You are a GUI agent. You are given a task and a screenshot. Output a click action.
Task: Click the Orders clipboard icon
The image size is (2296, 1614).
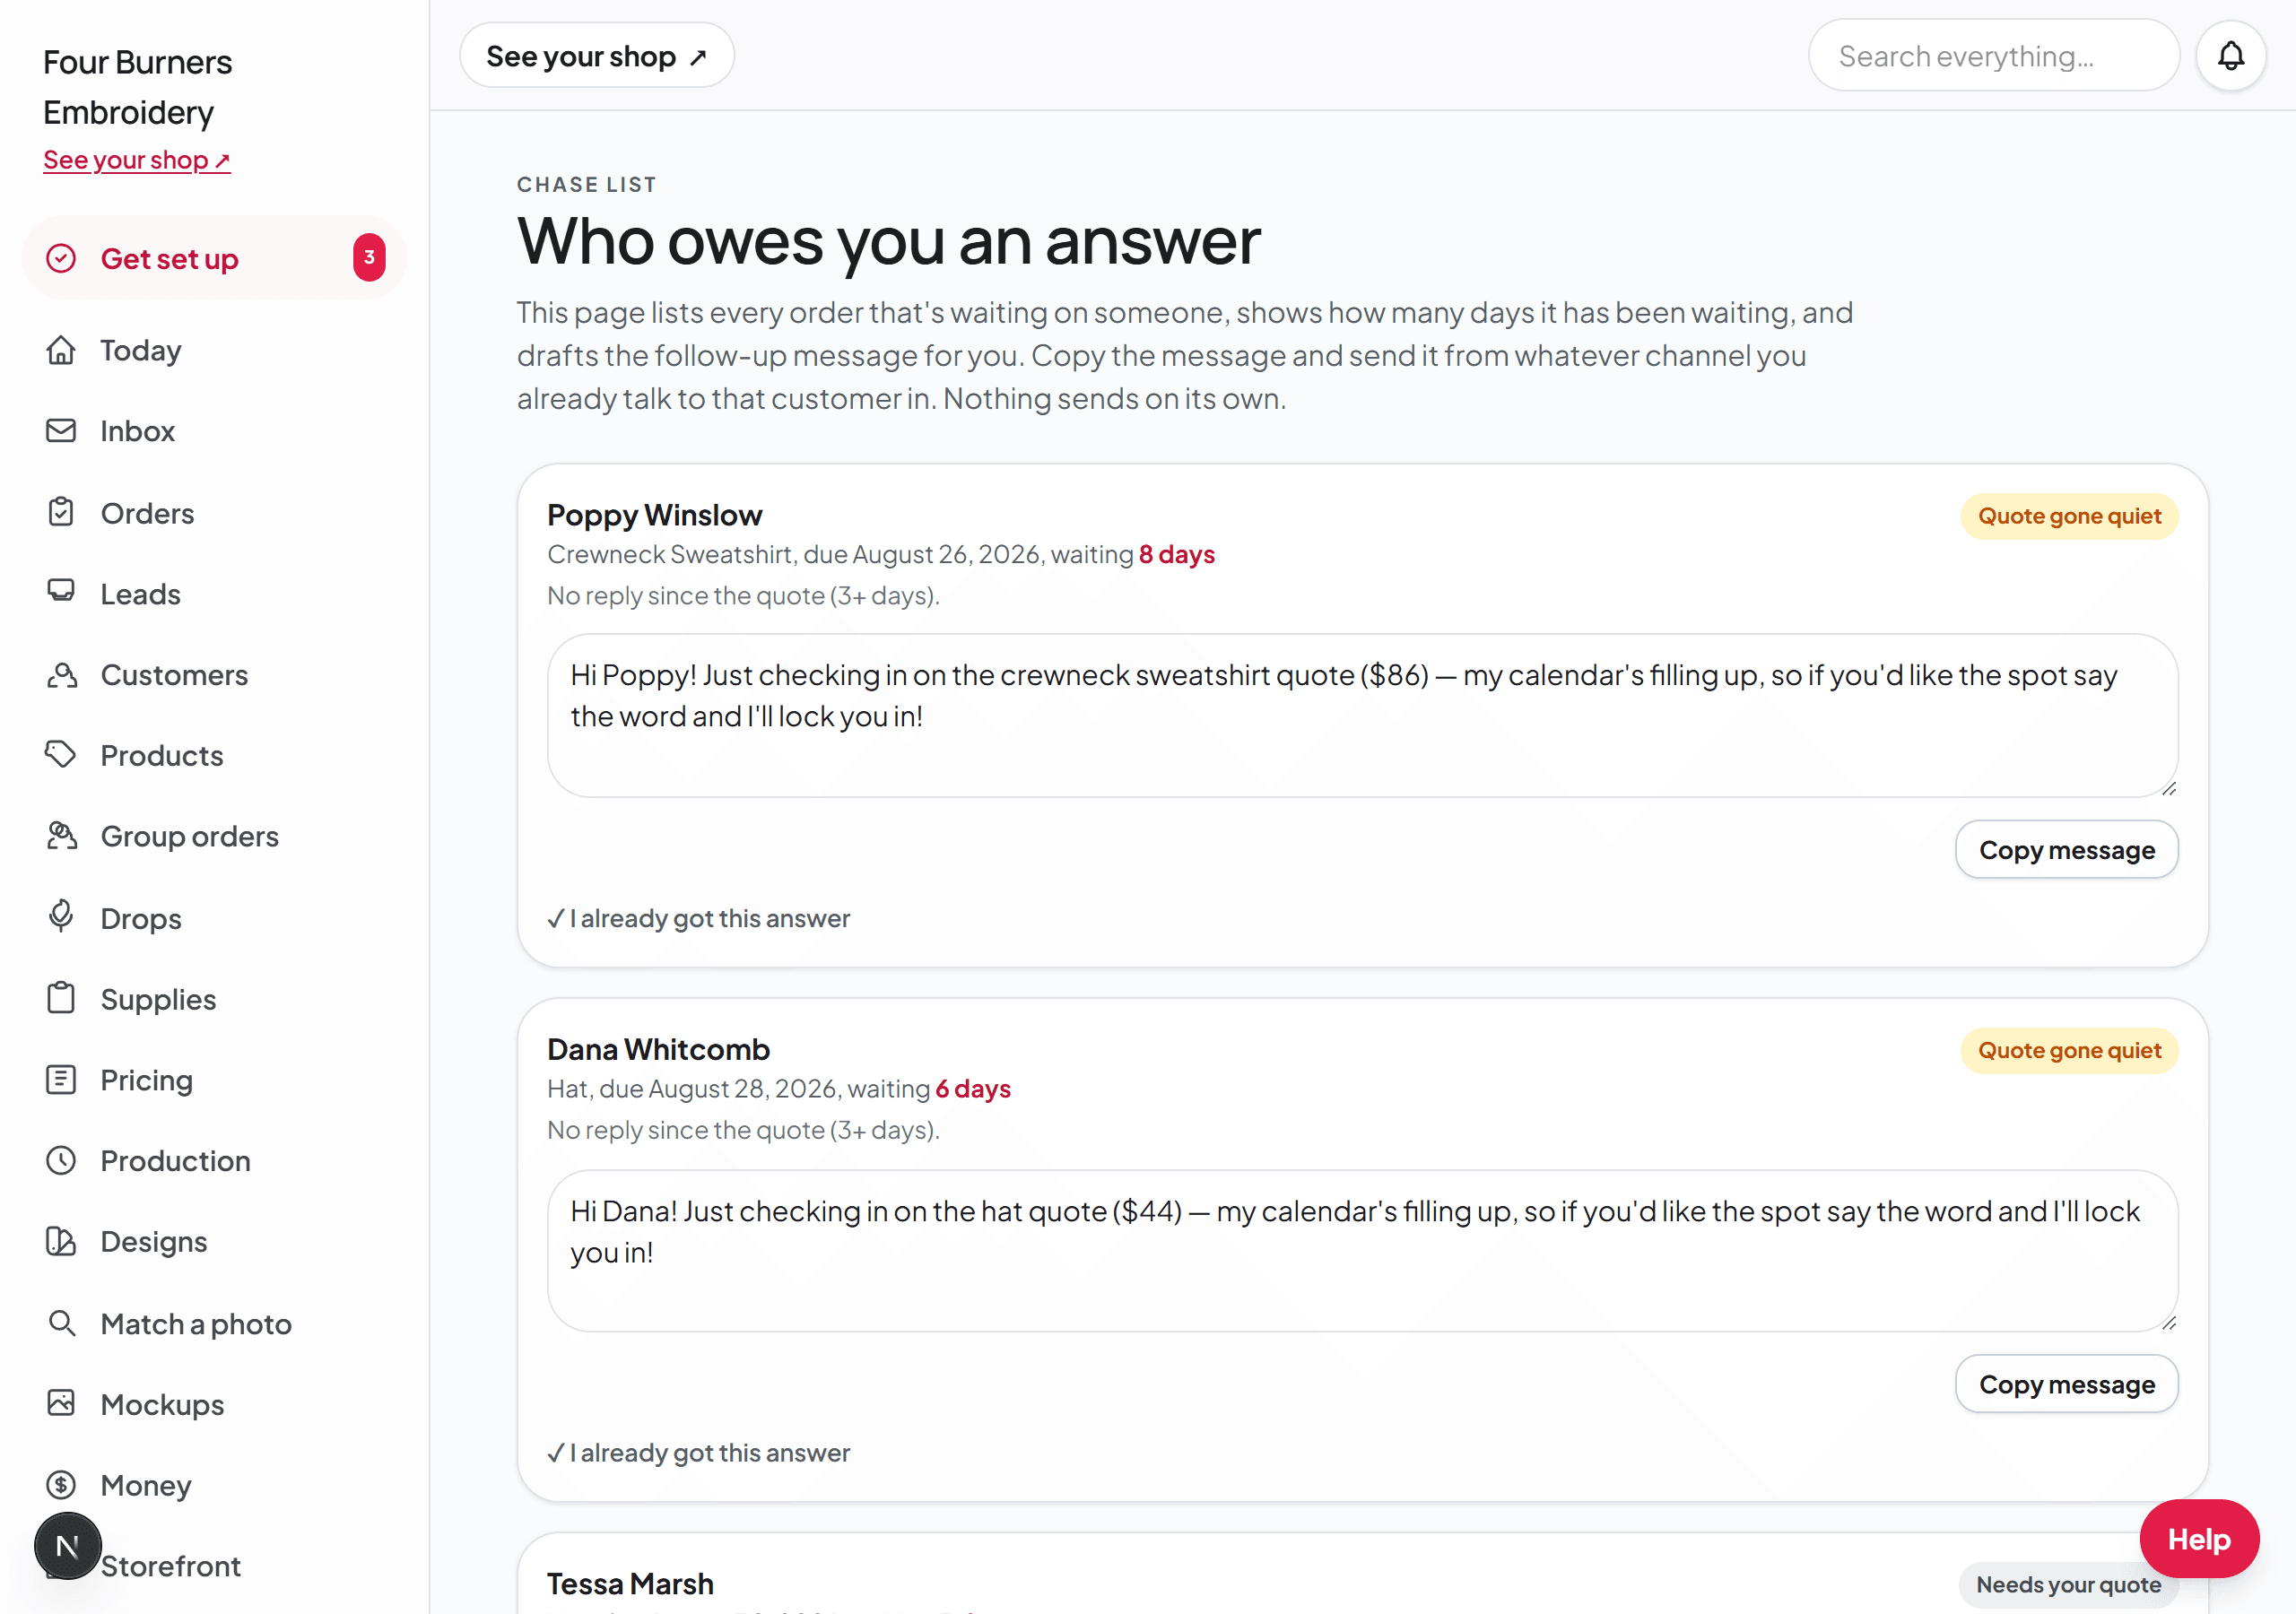point(61,512)
